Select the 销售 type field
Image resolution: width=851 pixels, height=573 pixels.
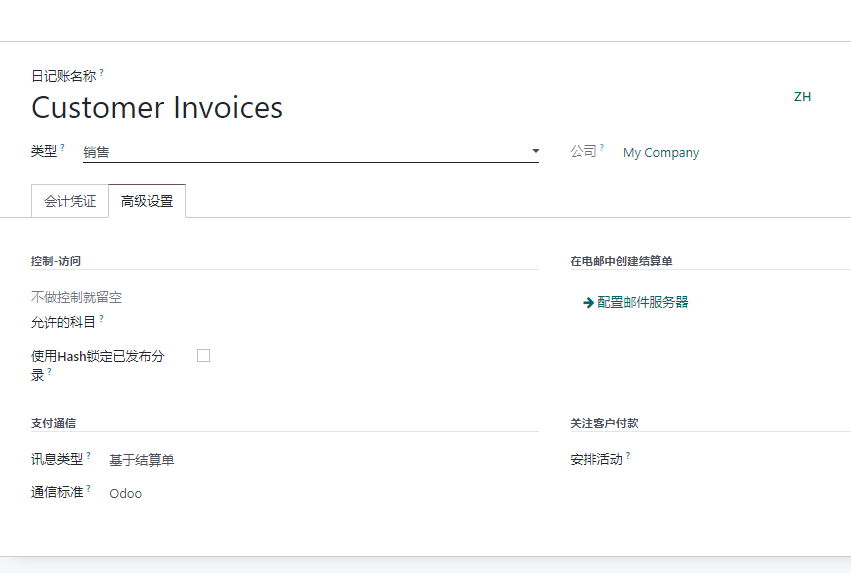pos(310,152)
